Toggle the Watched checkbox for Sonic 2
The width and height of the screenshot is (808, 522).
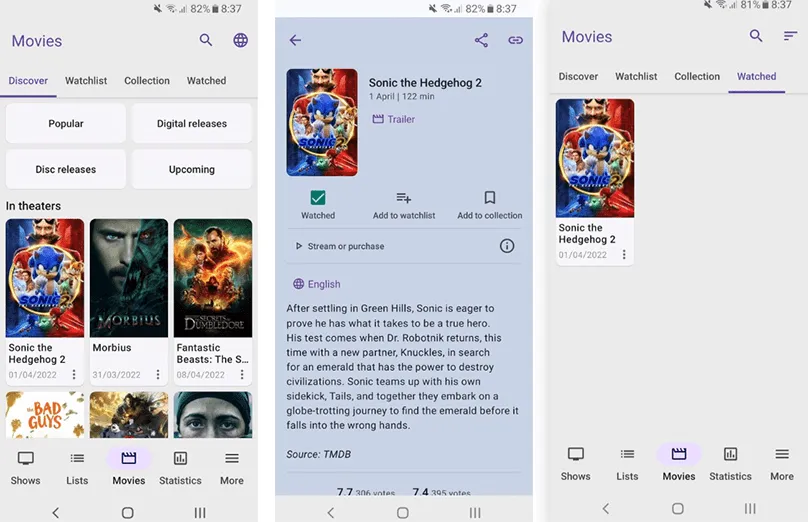pos(318,197)
